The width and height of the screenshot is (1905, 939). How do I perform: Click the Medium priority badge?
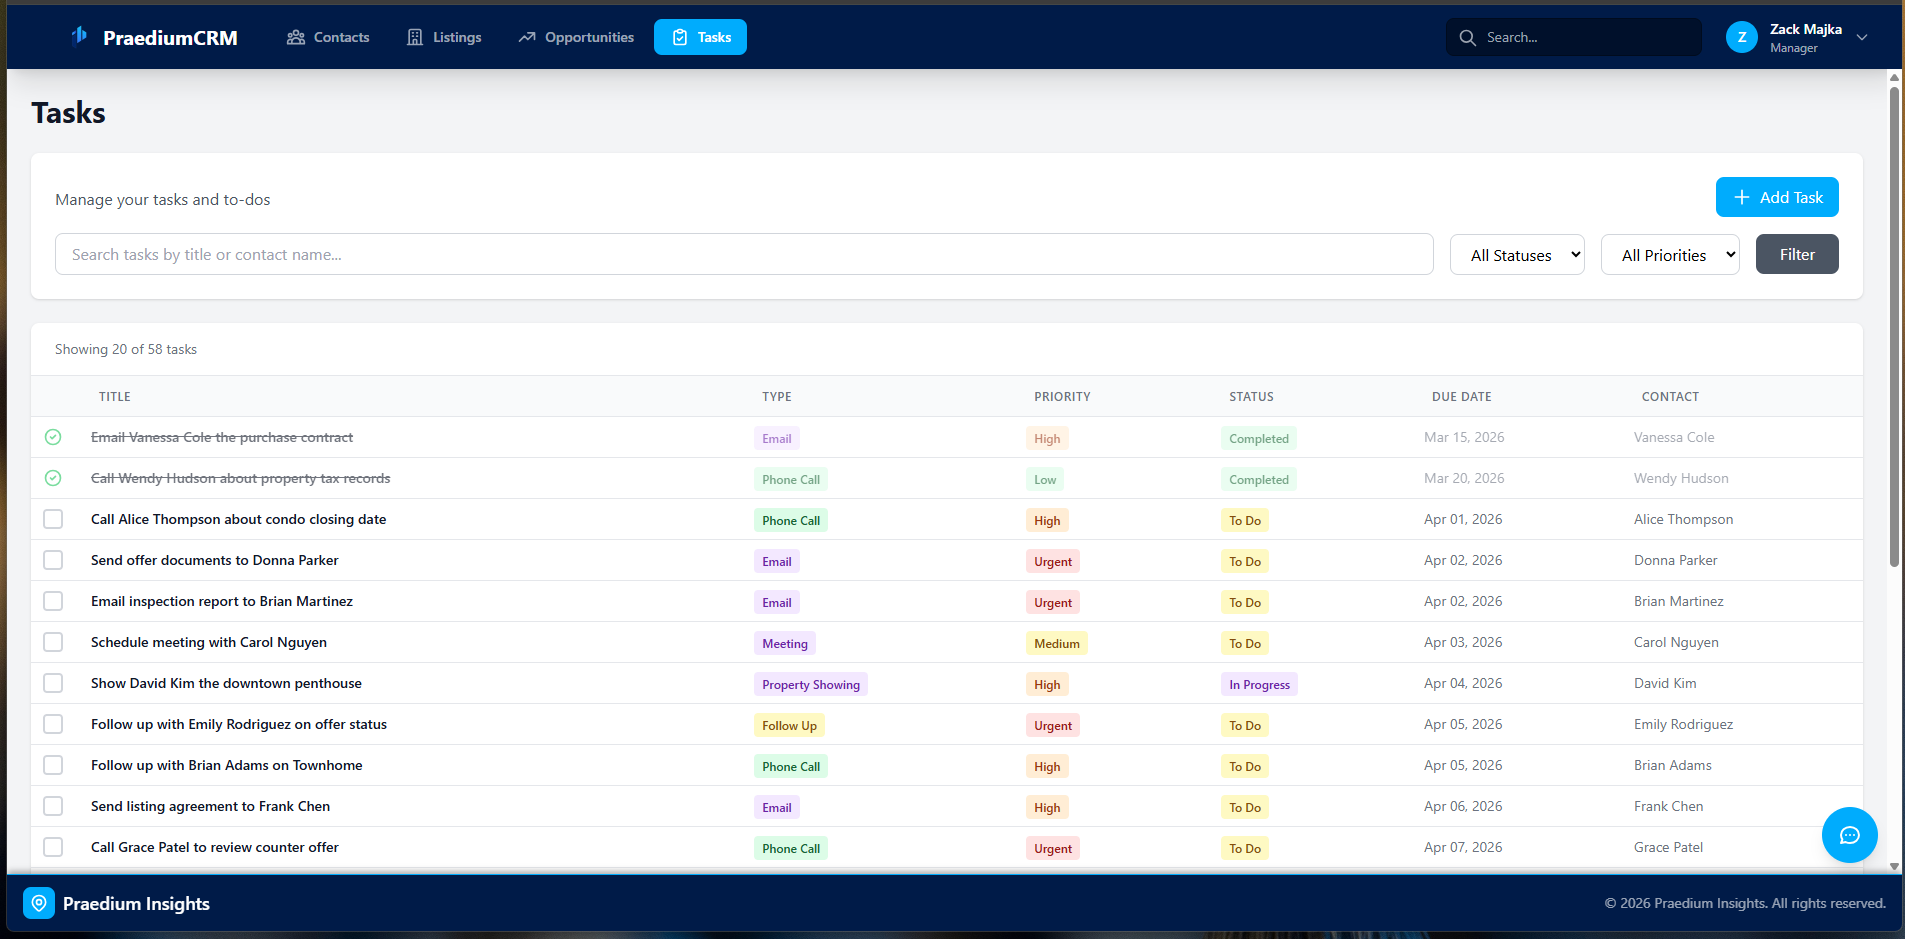coord(1057,643)
